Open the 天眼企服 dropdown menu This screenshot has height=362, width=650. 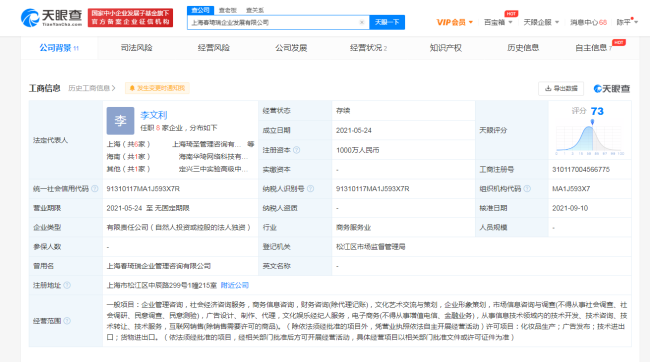click(541, 22)
